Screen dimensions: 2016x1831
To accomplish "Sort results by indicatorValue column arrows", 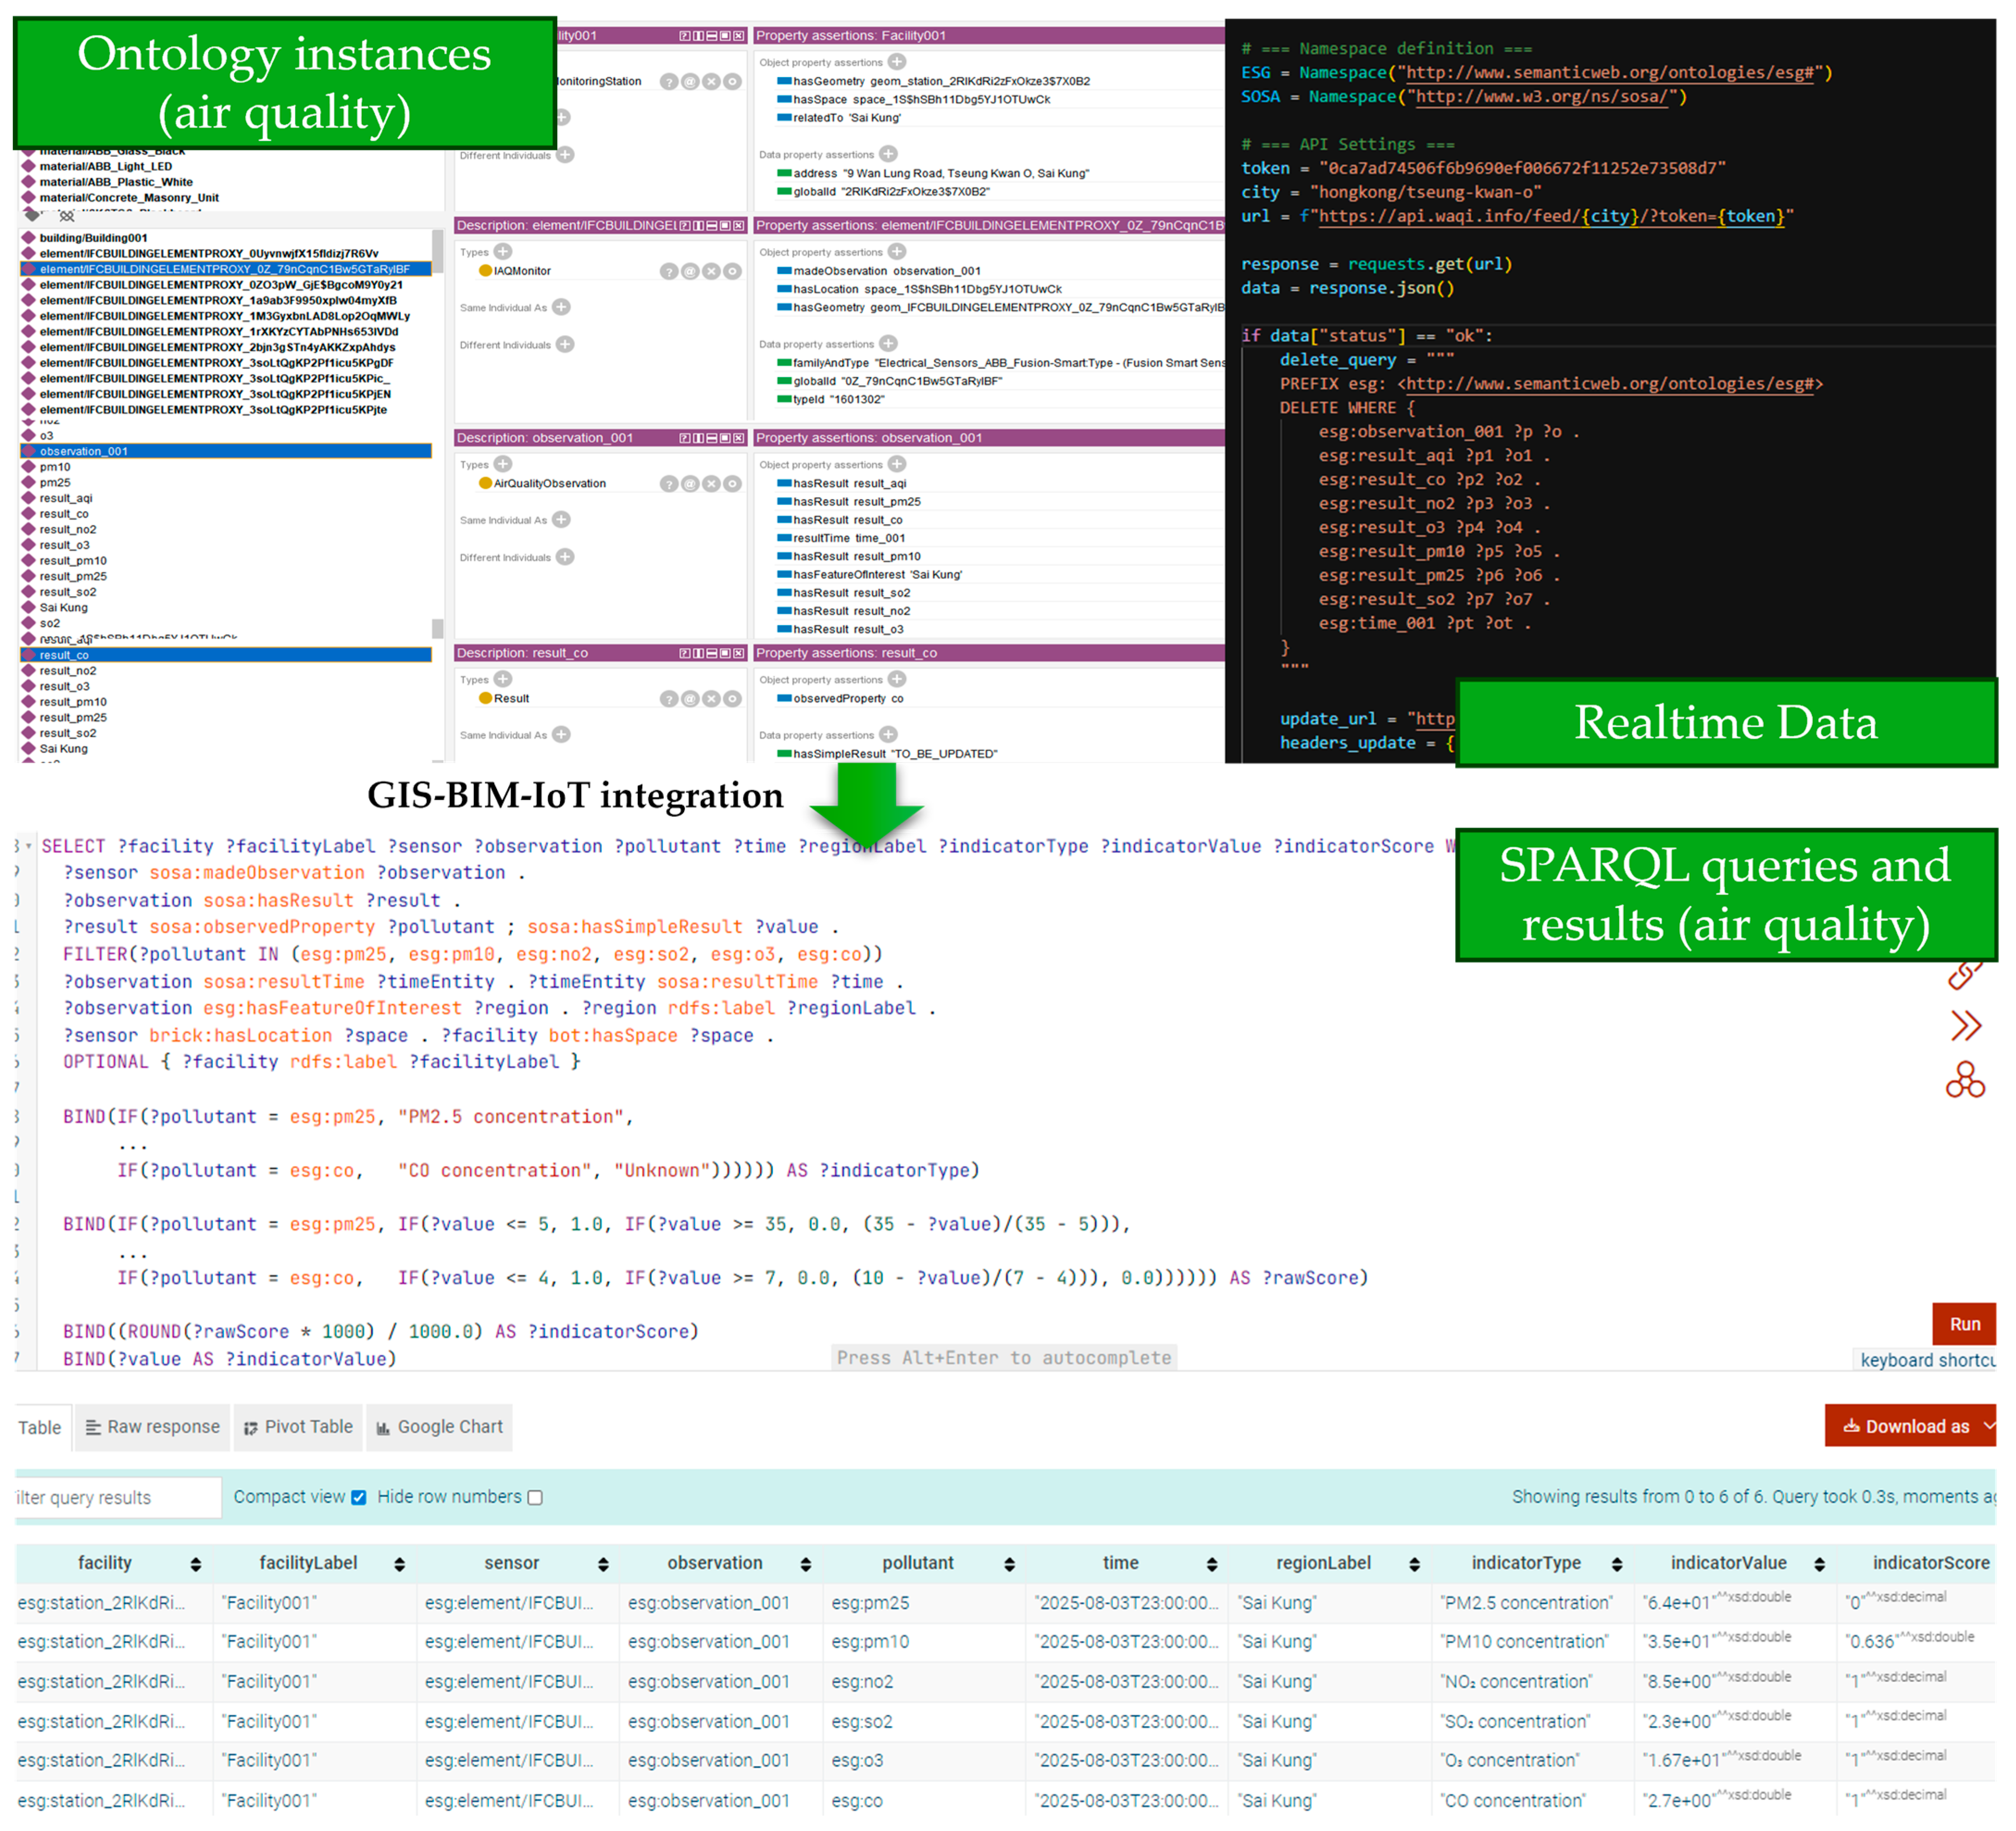I will (x=1819, y=1564).
